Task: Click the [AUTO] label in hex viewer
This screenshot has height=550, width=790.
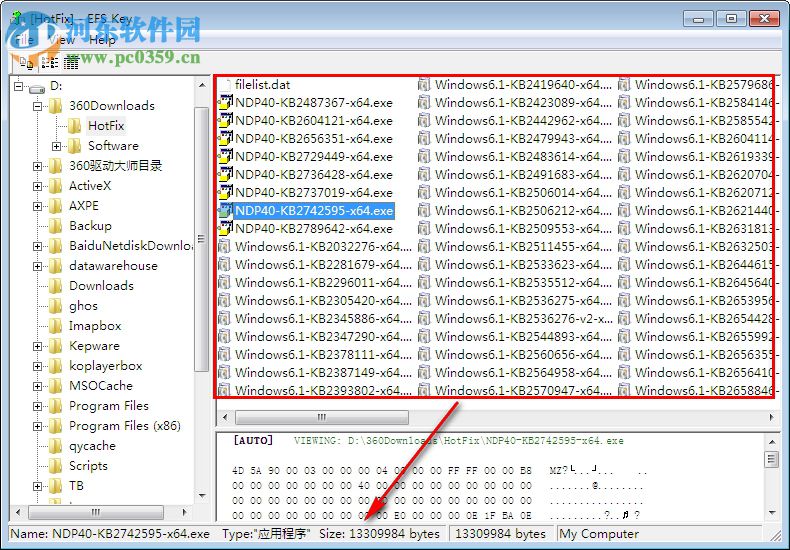Action: tap(253, 441)
